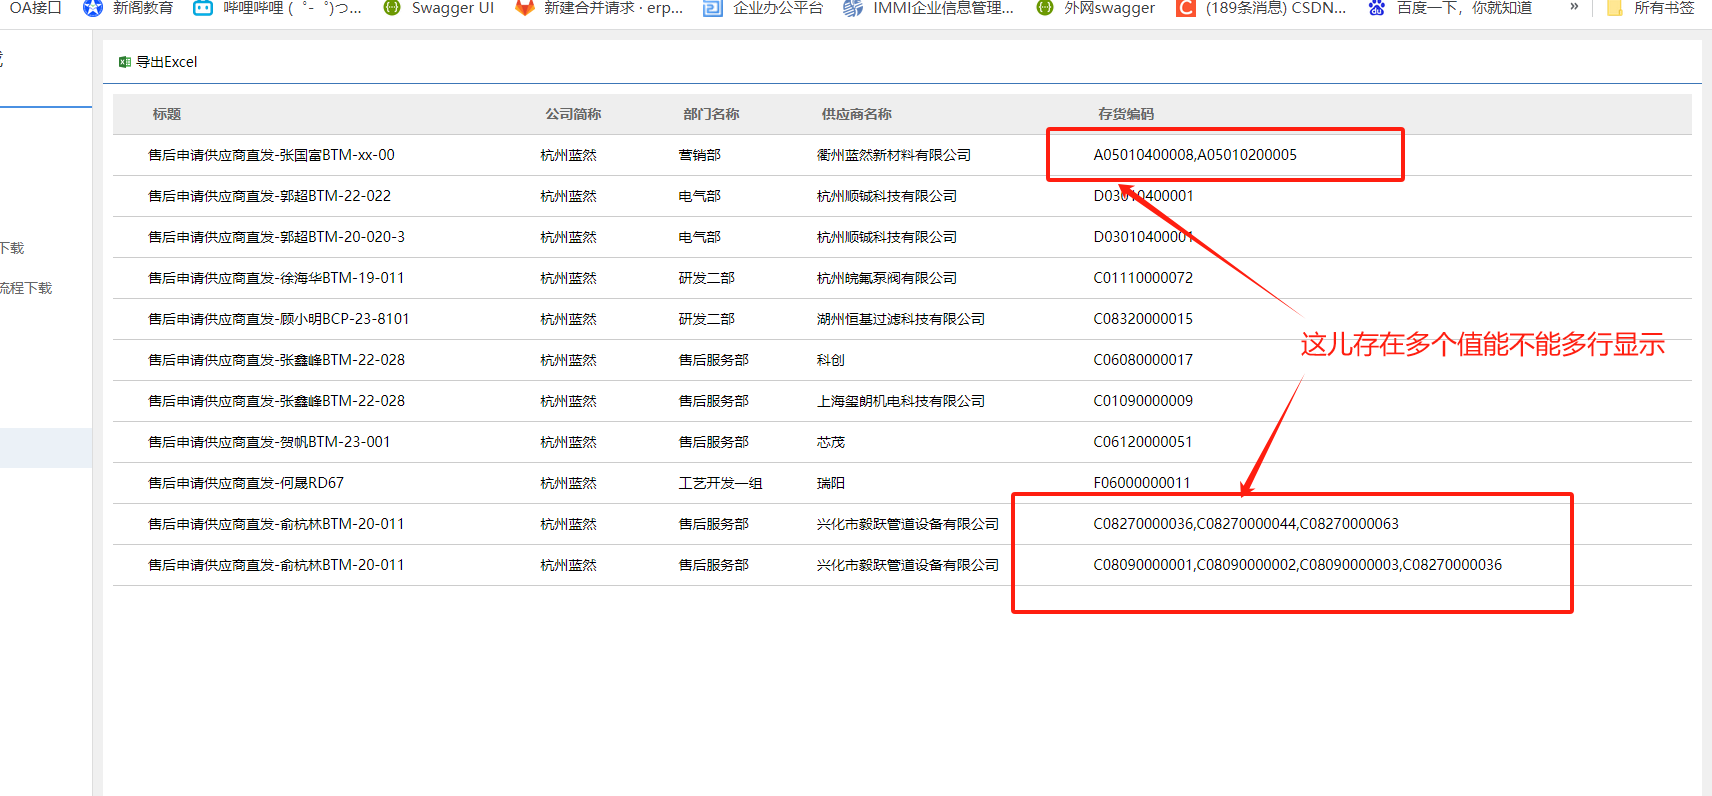Click the 营销部 department cell

699,155
